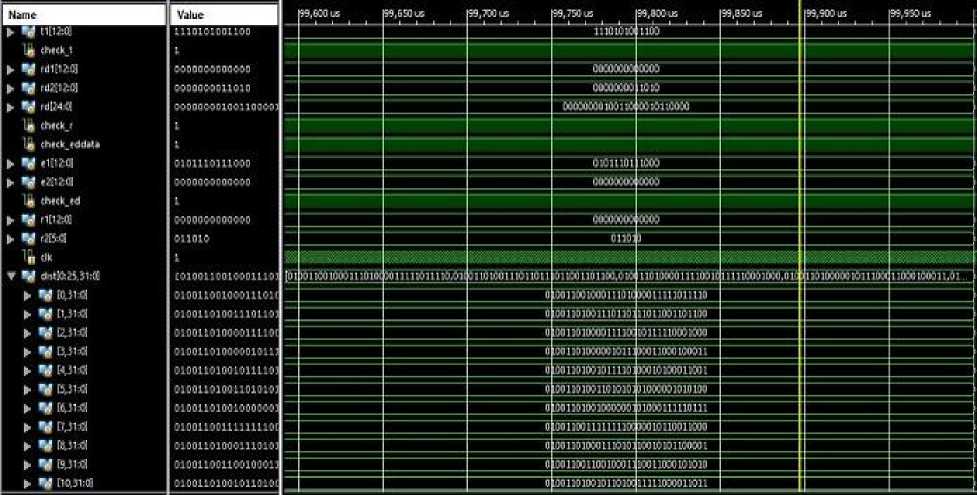Expand the rd2[12:0] bus
Screen dimensions: 977x495
click(11, 88)
